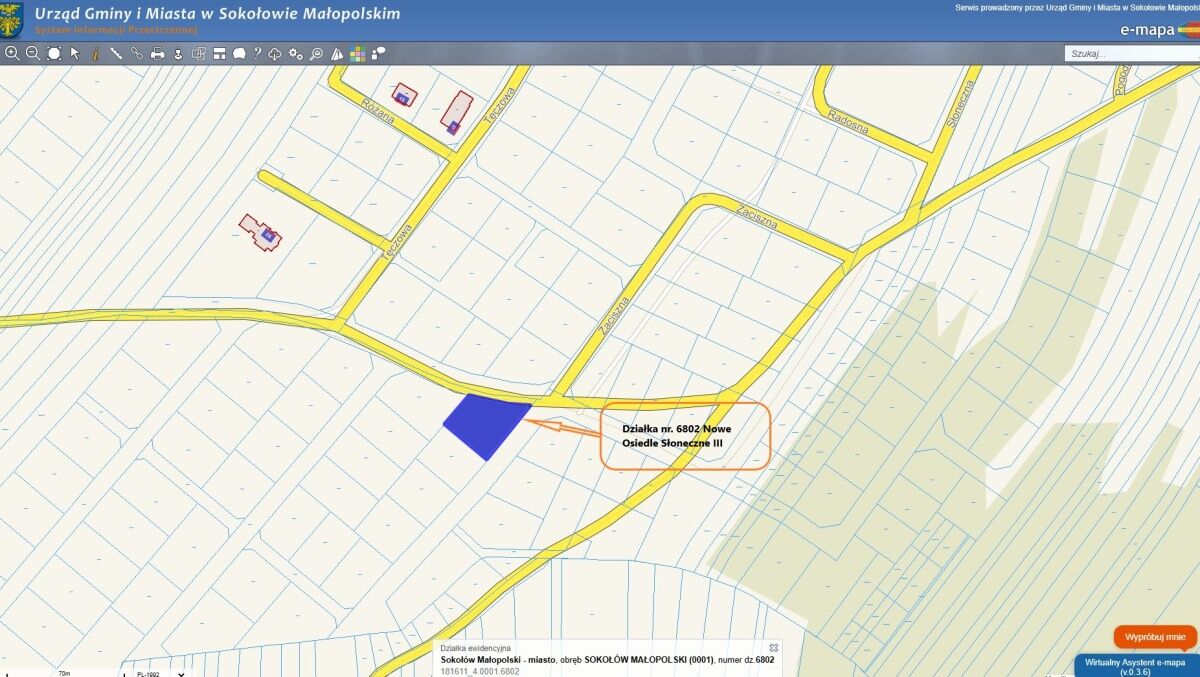This screenshot has height=677, width=1200.
Task: Open the print map tool
Action: tap(158, 53)
